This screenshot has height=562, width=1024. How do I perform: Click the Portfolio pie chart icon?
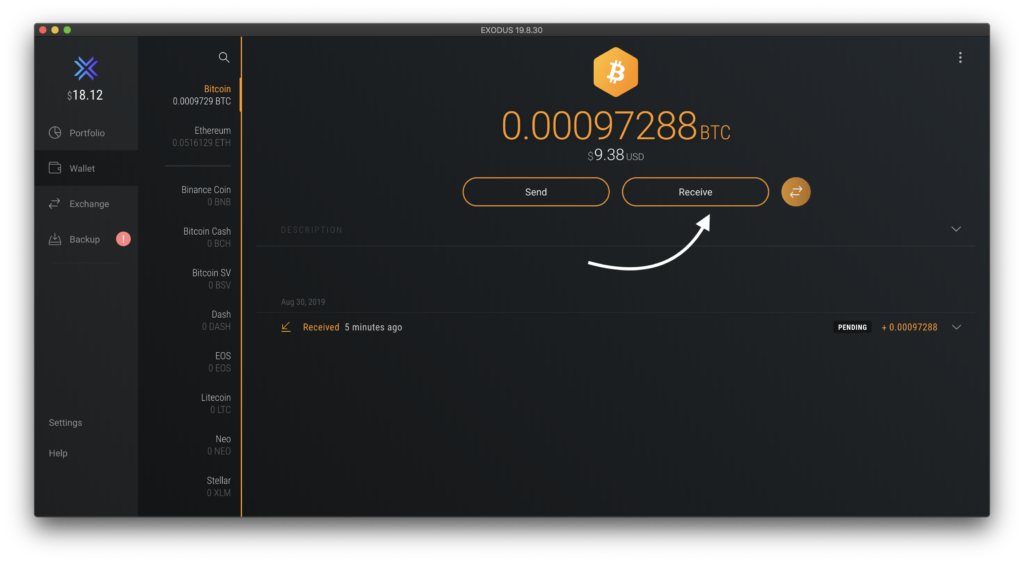click(55, 133)
